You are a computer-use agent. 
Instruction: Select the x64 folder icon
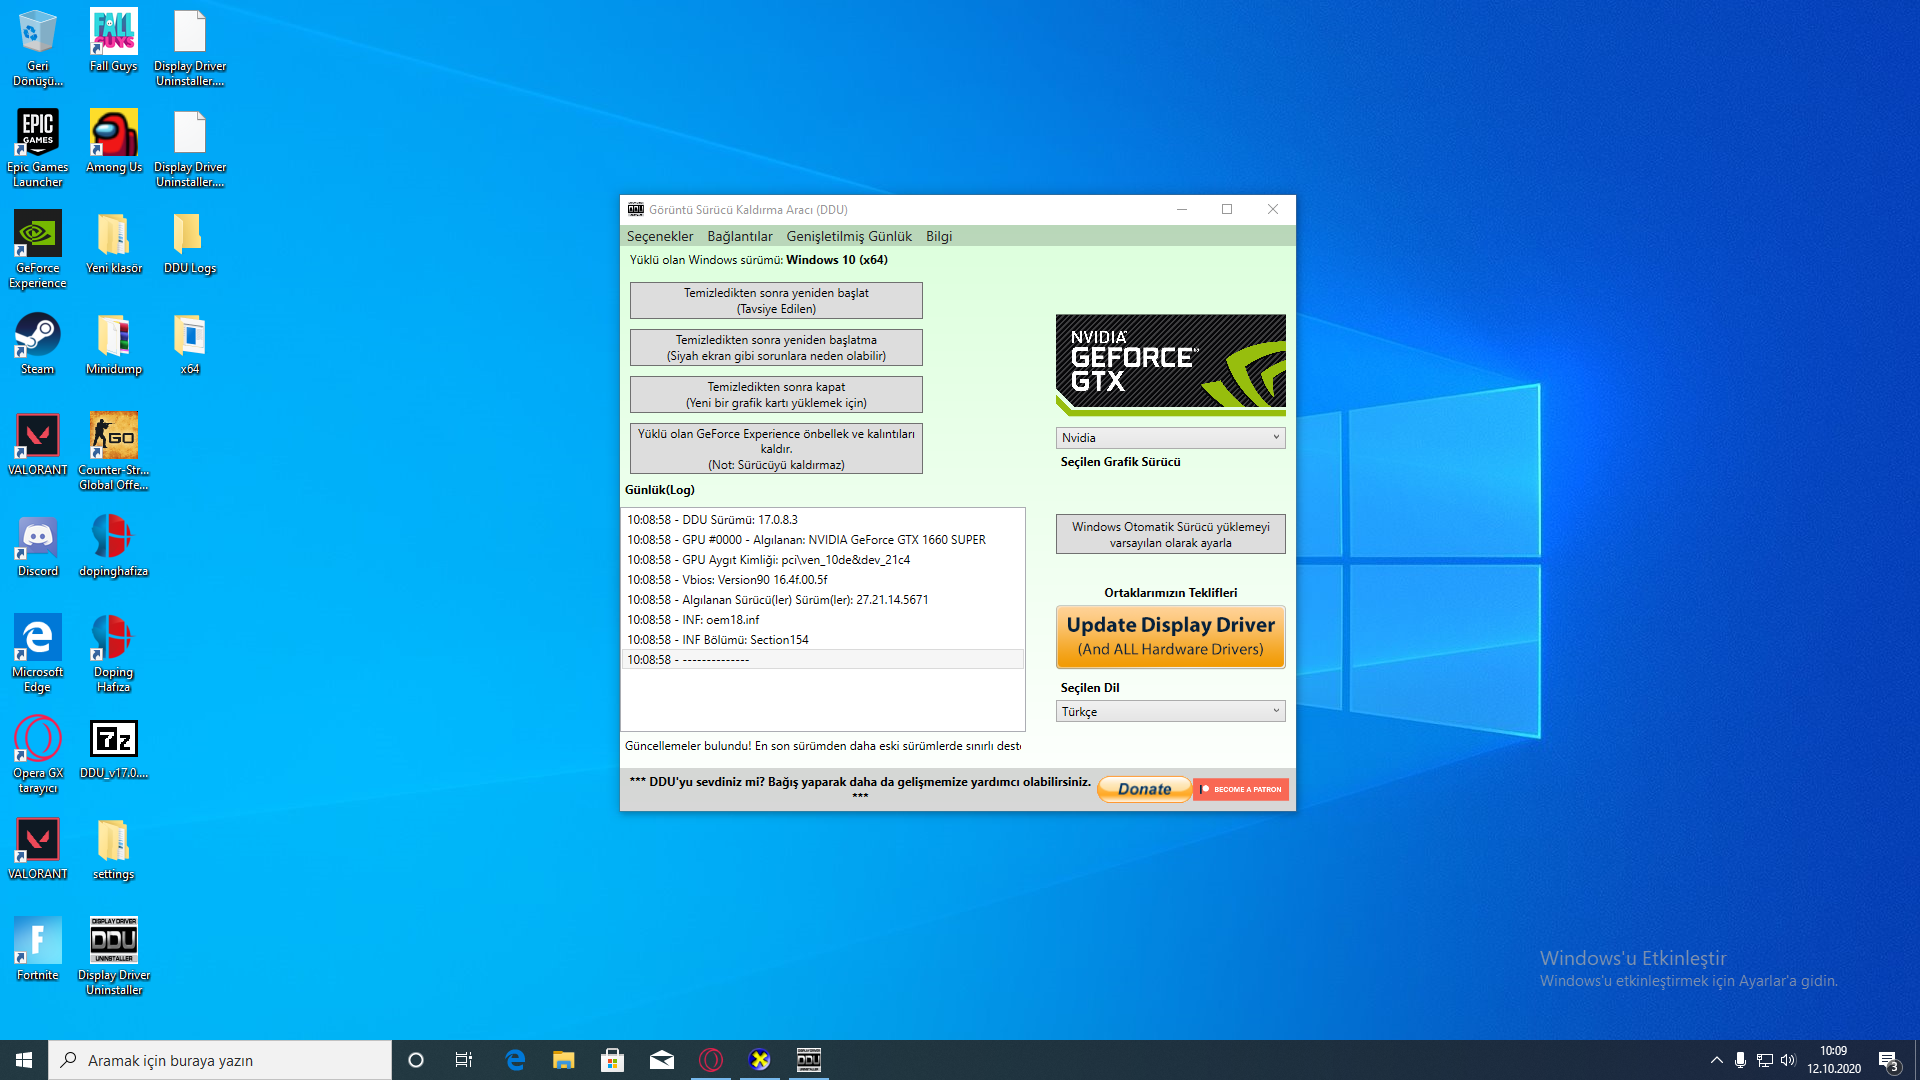[190, 343]
